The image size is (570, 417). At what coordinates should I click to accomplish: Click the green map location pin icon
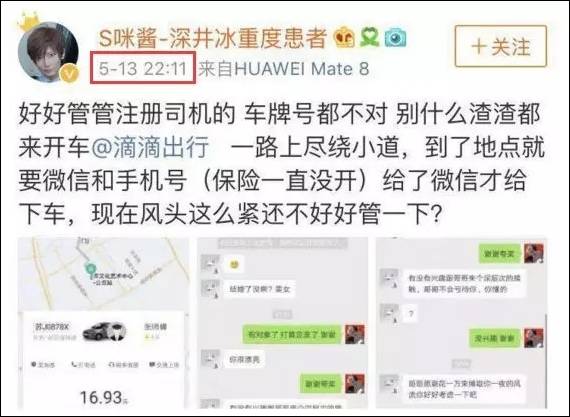tap(88, 270)
